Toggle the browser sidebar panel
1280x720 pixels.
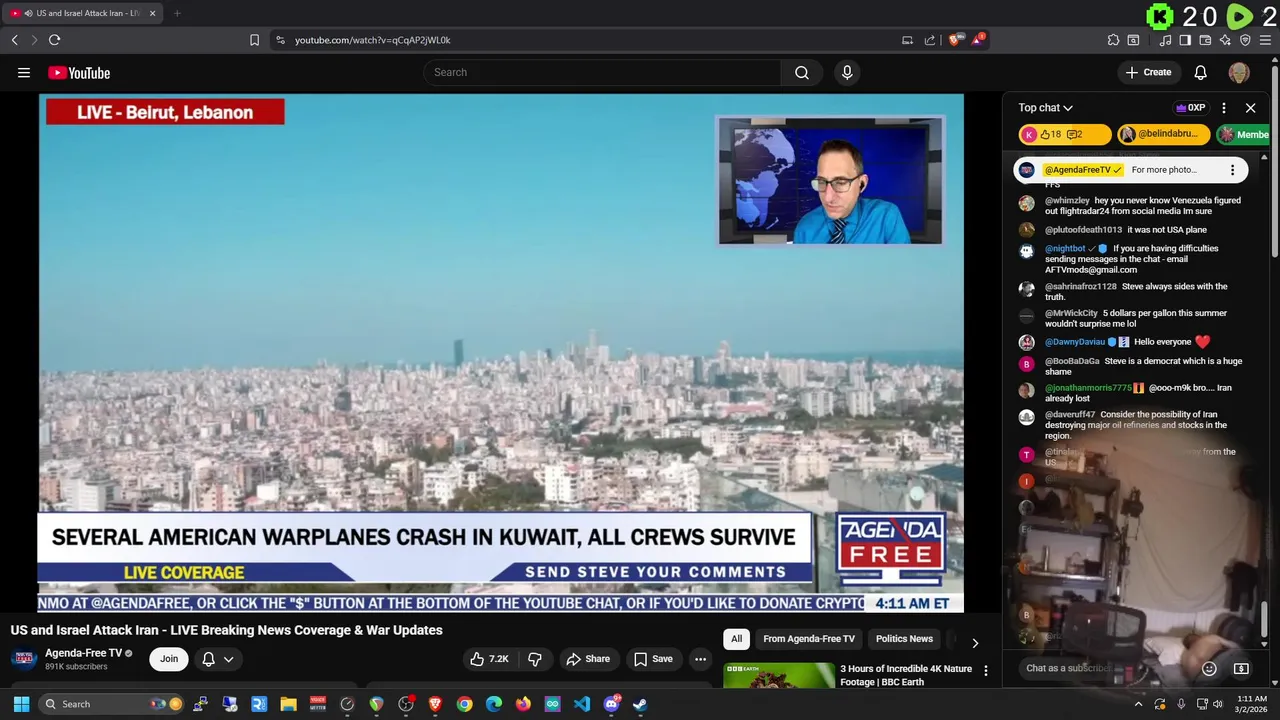1185,40
